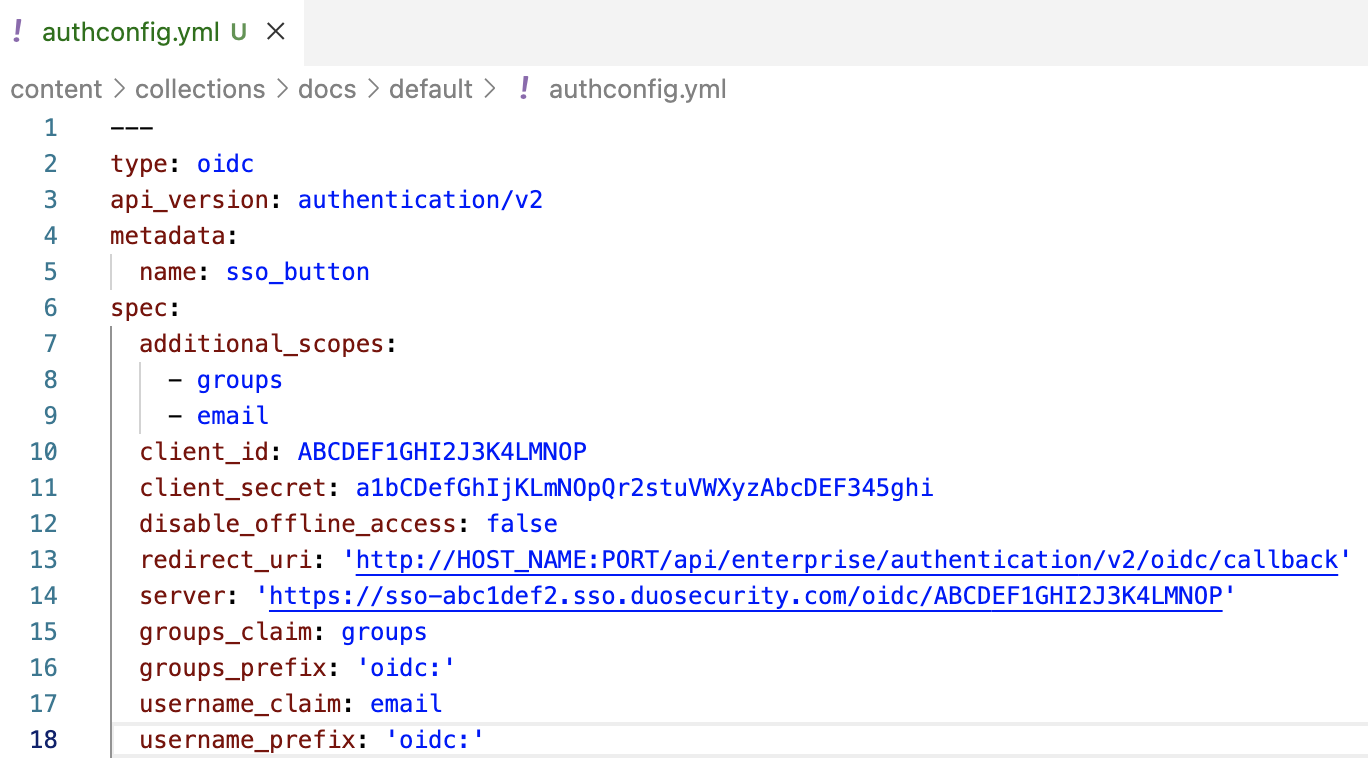Open the authconfig.yml breadcrumb dropdown
The image size is (1368, 776).
(x=637, y=89)
